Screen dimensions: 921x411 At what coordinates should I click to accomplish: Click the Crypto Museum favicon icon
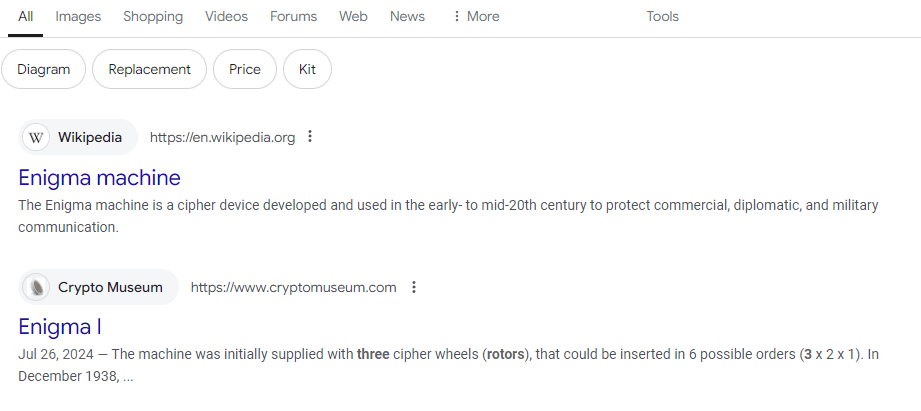37,287
